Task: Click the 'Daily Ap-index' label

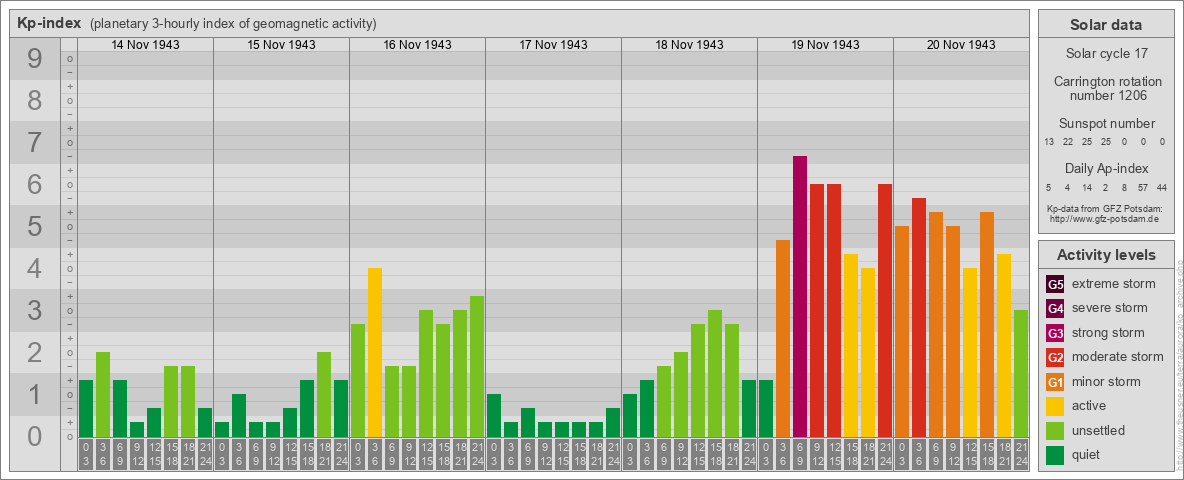Action: click(1106, 168)
